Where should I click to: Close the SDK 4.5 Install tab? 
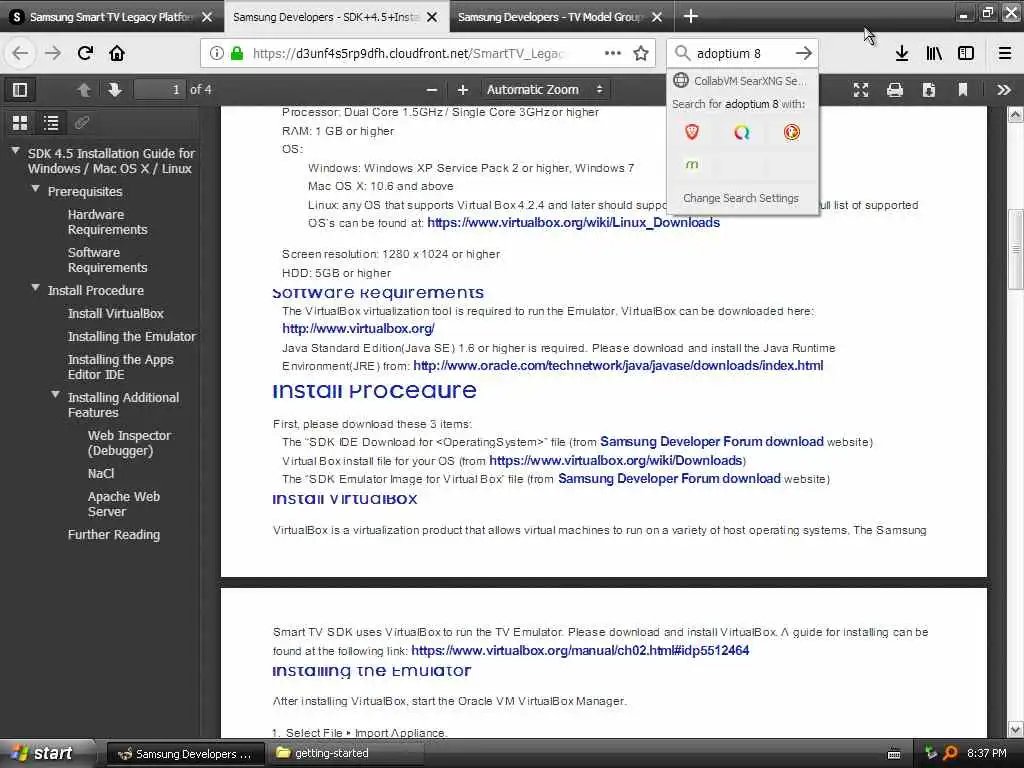432,17
